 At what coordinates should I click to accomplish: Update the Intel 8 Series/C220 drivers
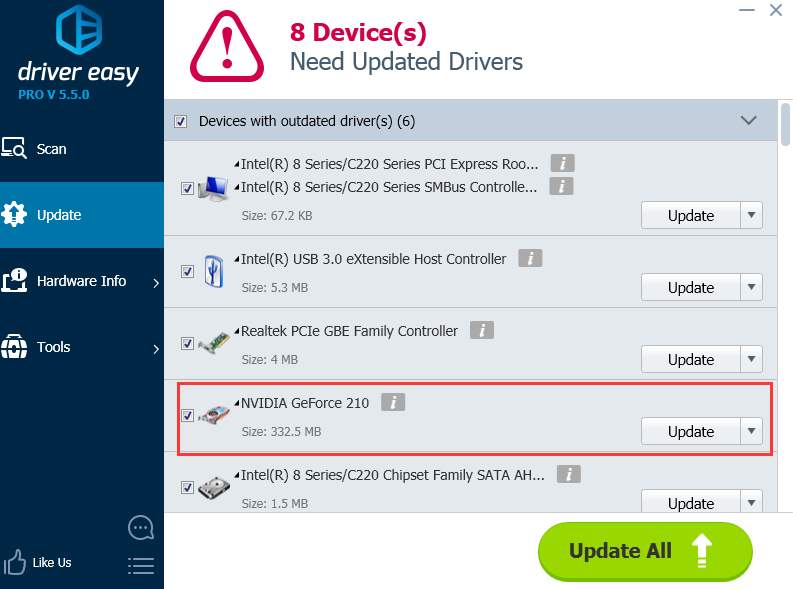tap(691, 215)
